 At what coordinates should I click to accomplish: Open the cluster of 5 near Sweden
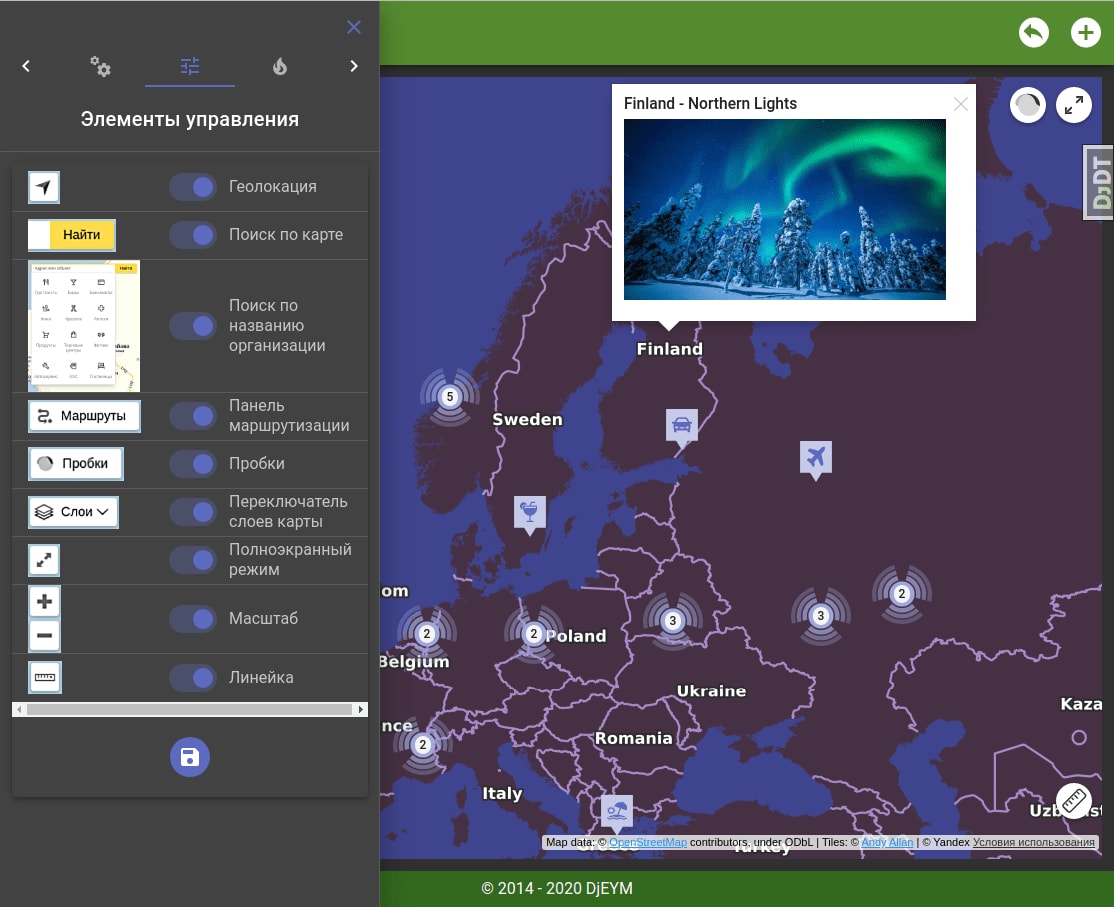pos(449,396)
